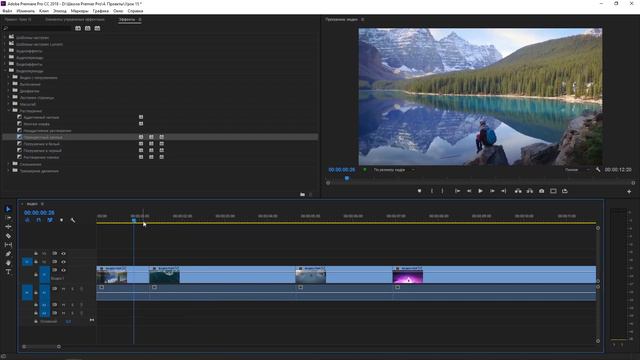
Task: Open the Окно menu
Action: (x=118, y=11)
